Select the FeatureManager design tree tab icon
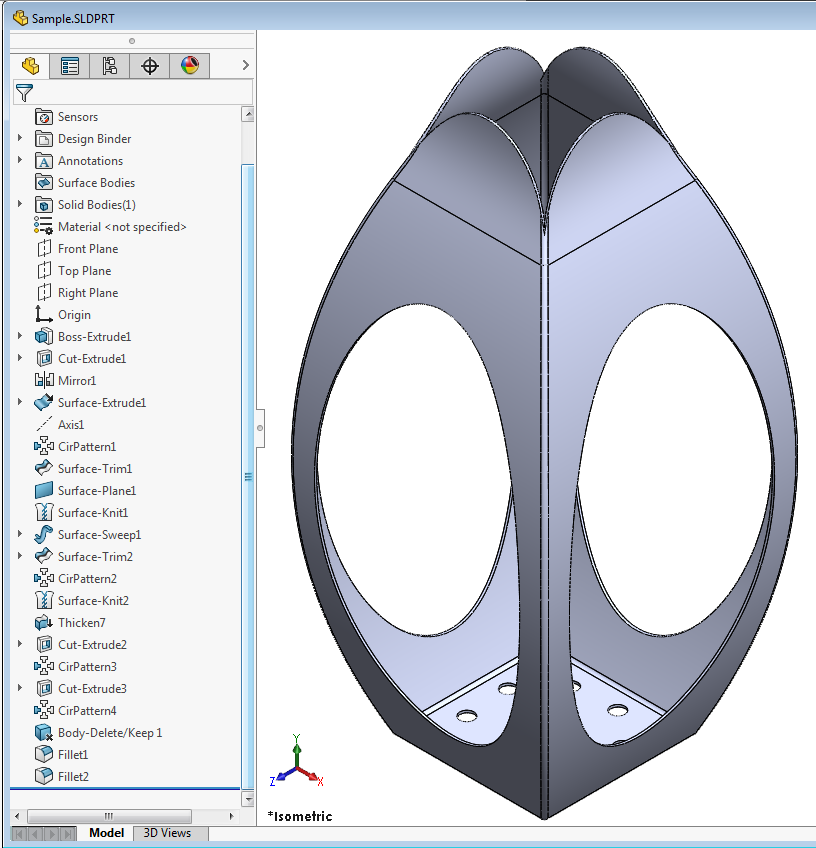 29,65
